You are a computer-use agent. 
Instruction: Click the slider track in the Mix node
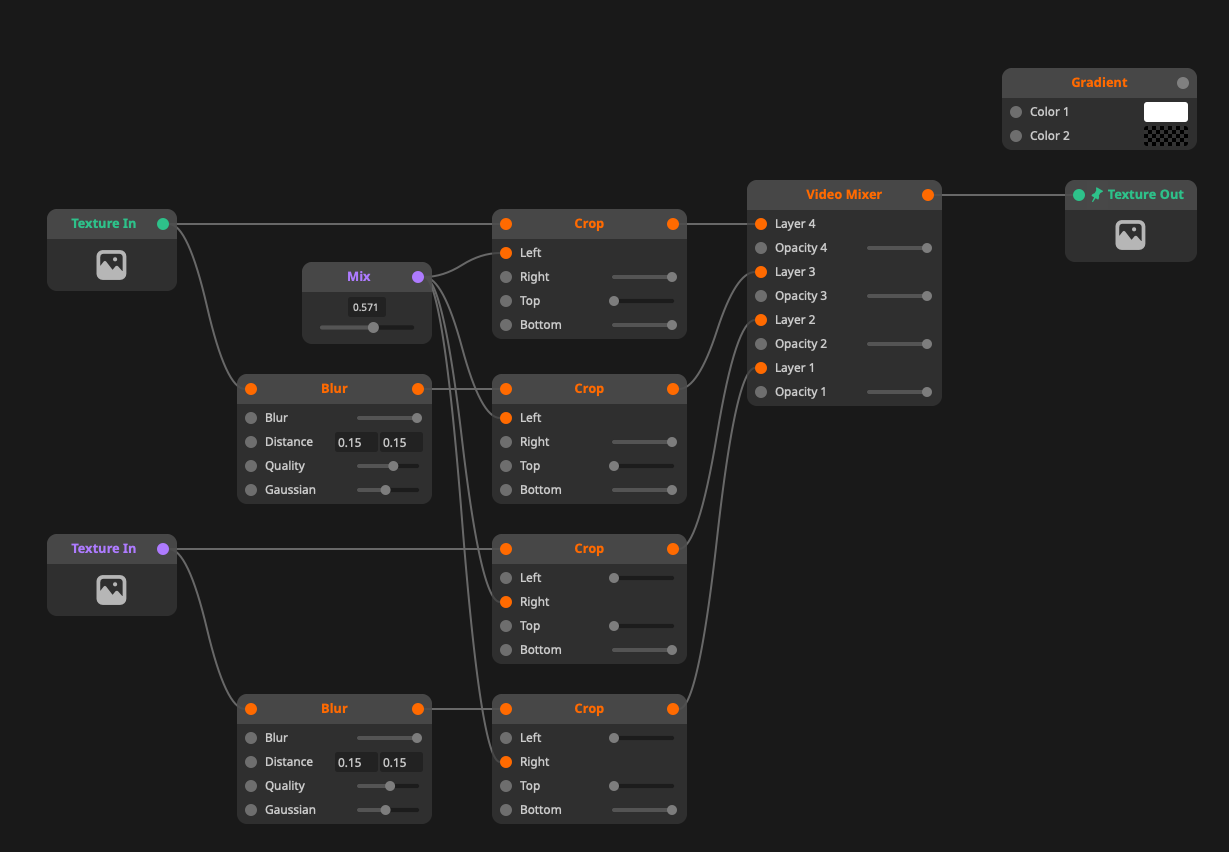click(366, 327)
